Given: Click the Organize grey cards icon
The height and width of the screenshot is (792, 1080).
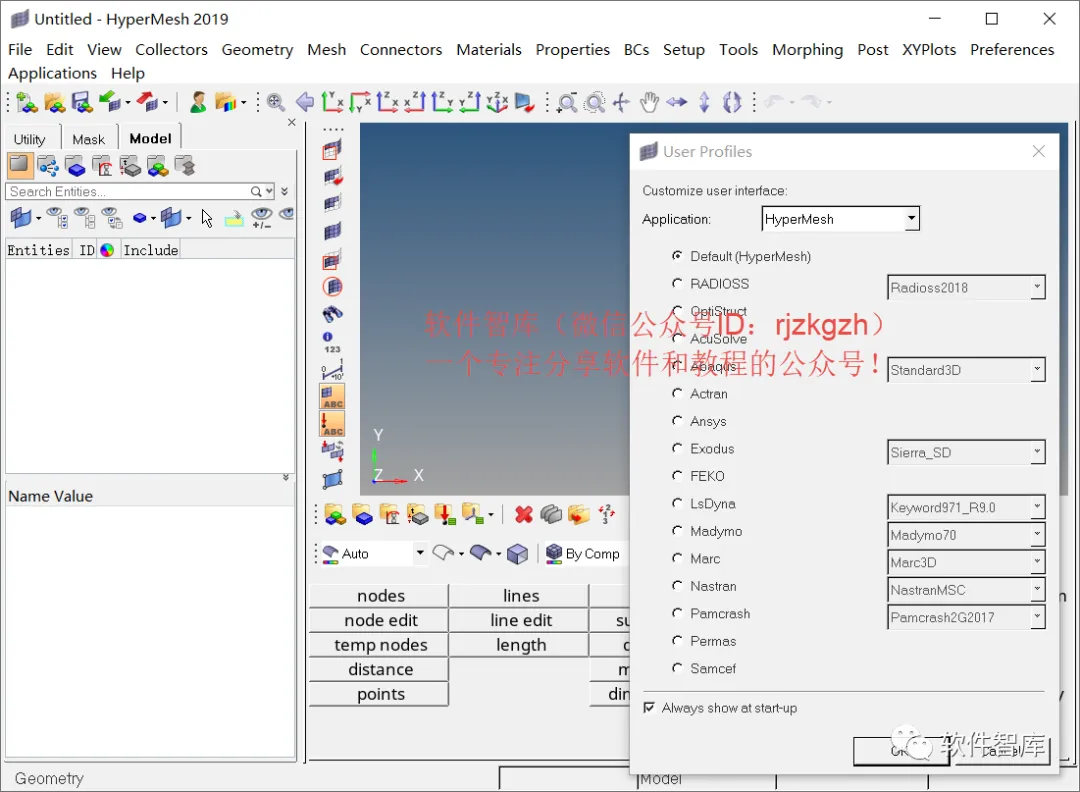Looking at the screenshot, I should (x=551, y=514).
